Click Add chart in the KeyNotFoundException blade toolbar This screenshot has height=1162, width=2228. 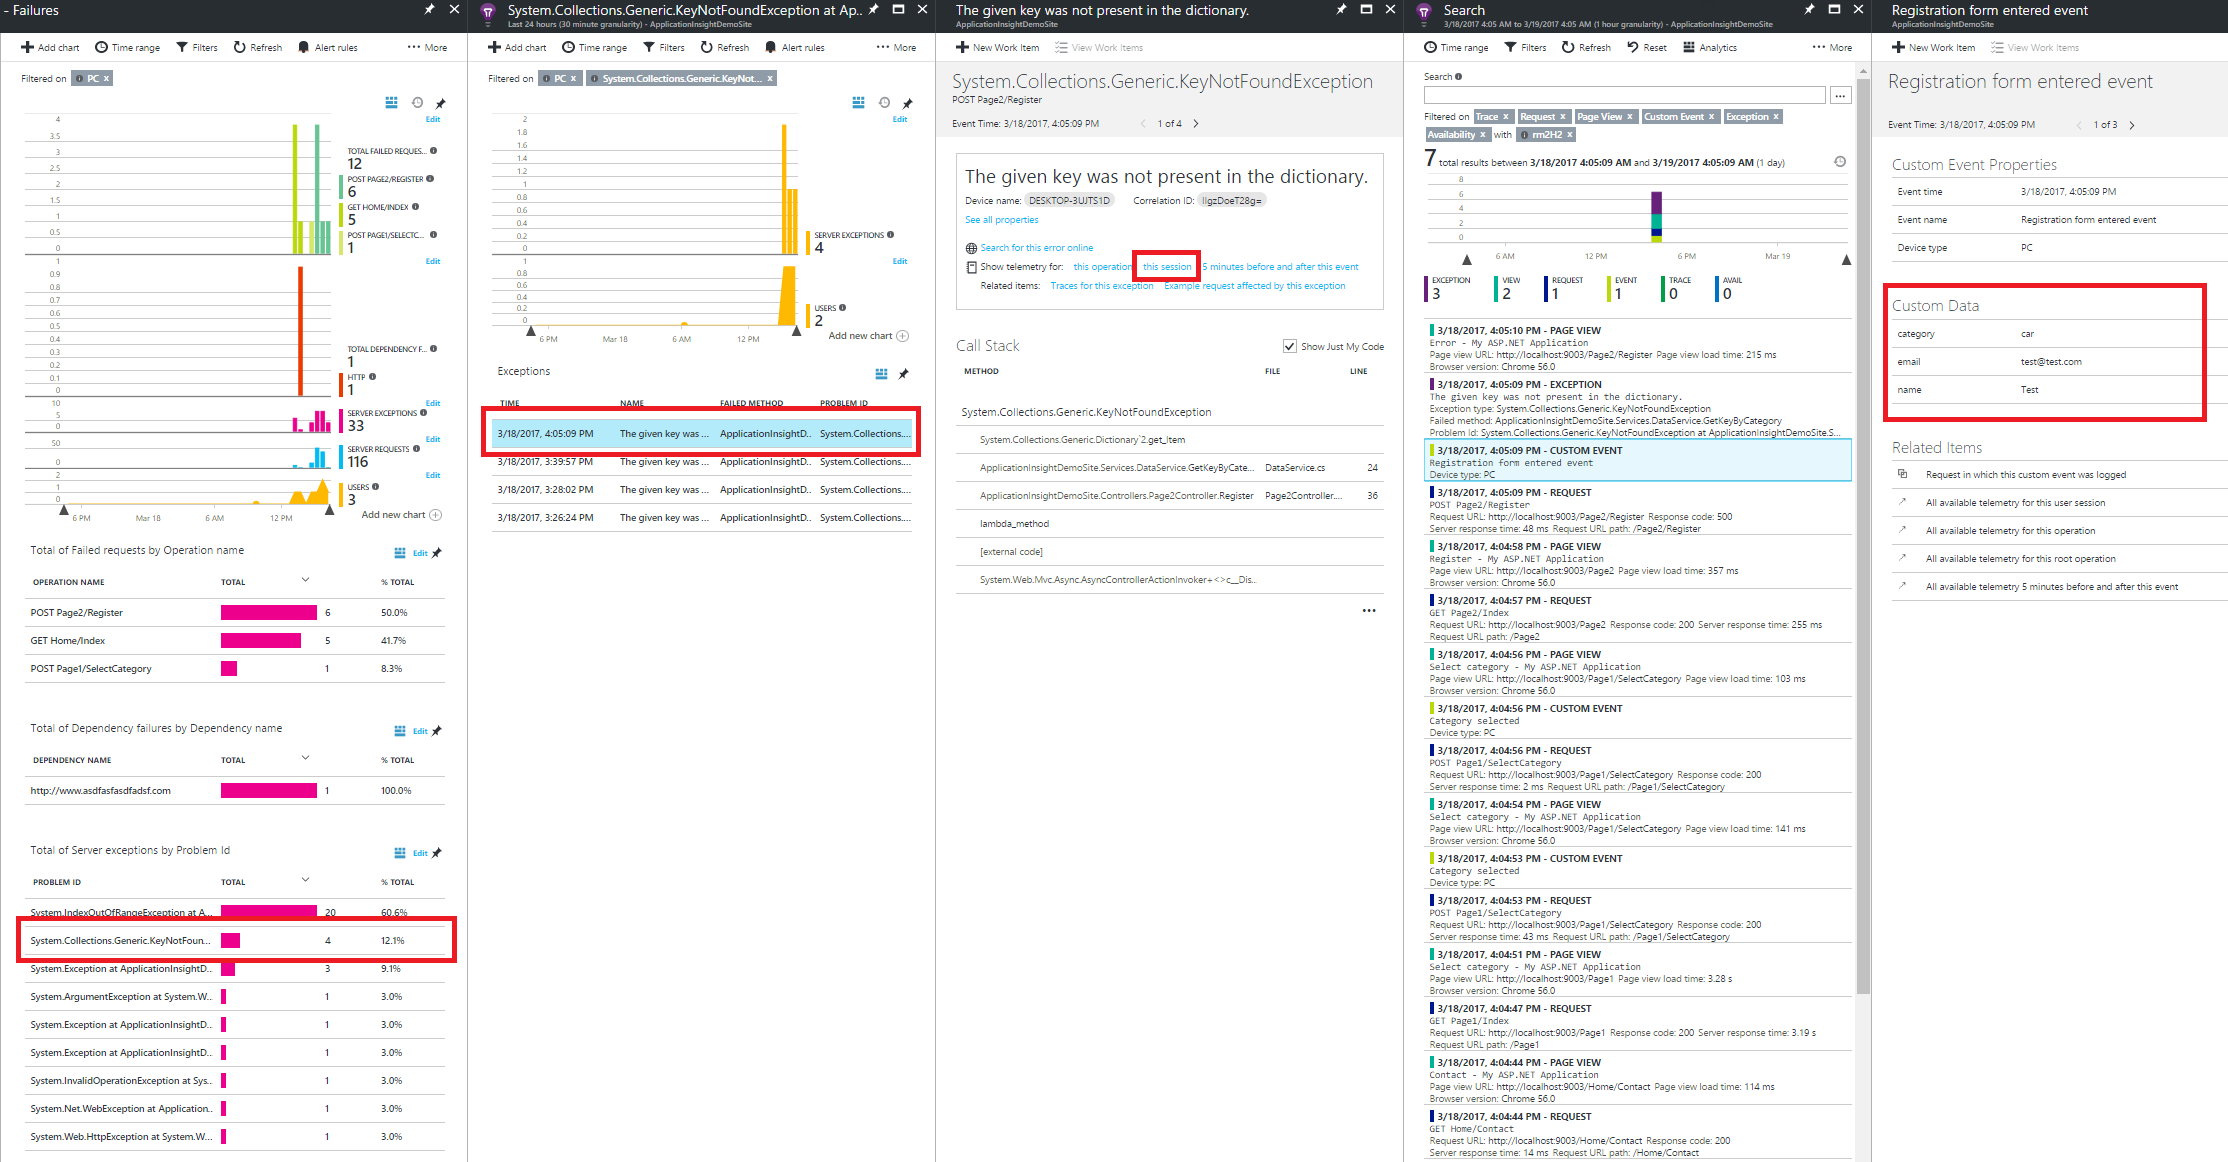pyautogui.click(x=517, y=47)
